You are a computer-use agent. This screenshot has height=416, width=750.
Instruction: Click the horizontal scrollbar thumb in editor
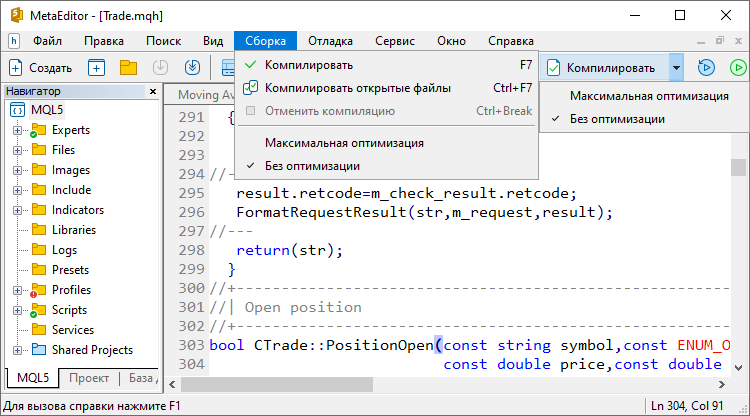pos(276,384)
